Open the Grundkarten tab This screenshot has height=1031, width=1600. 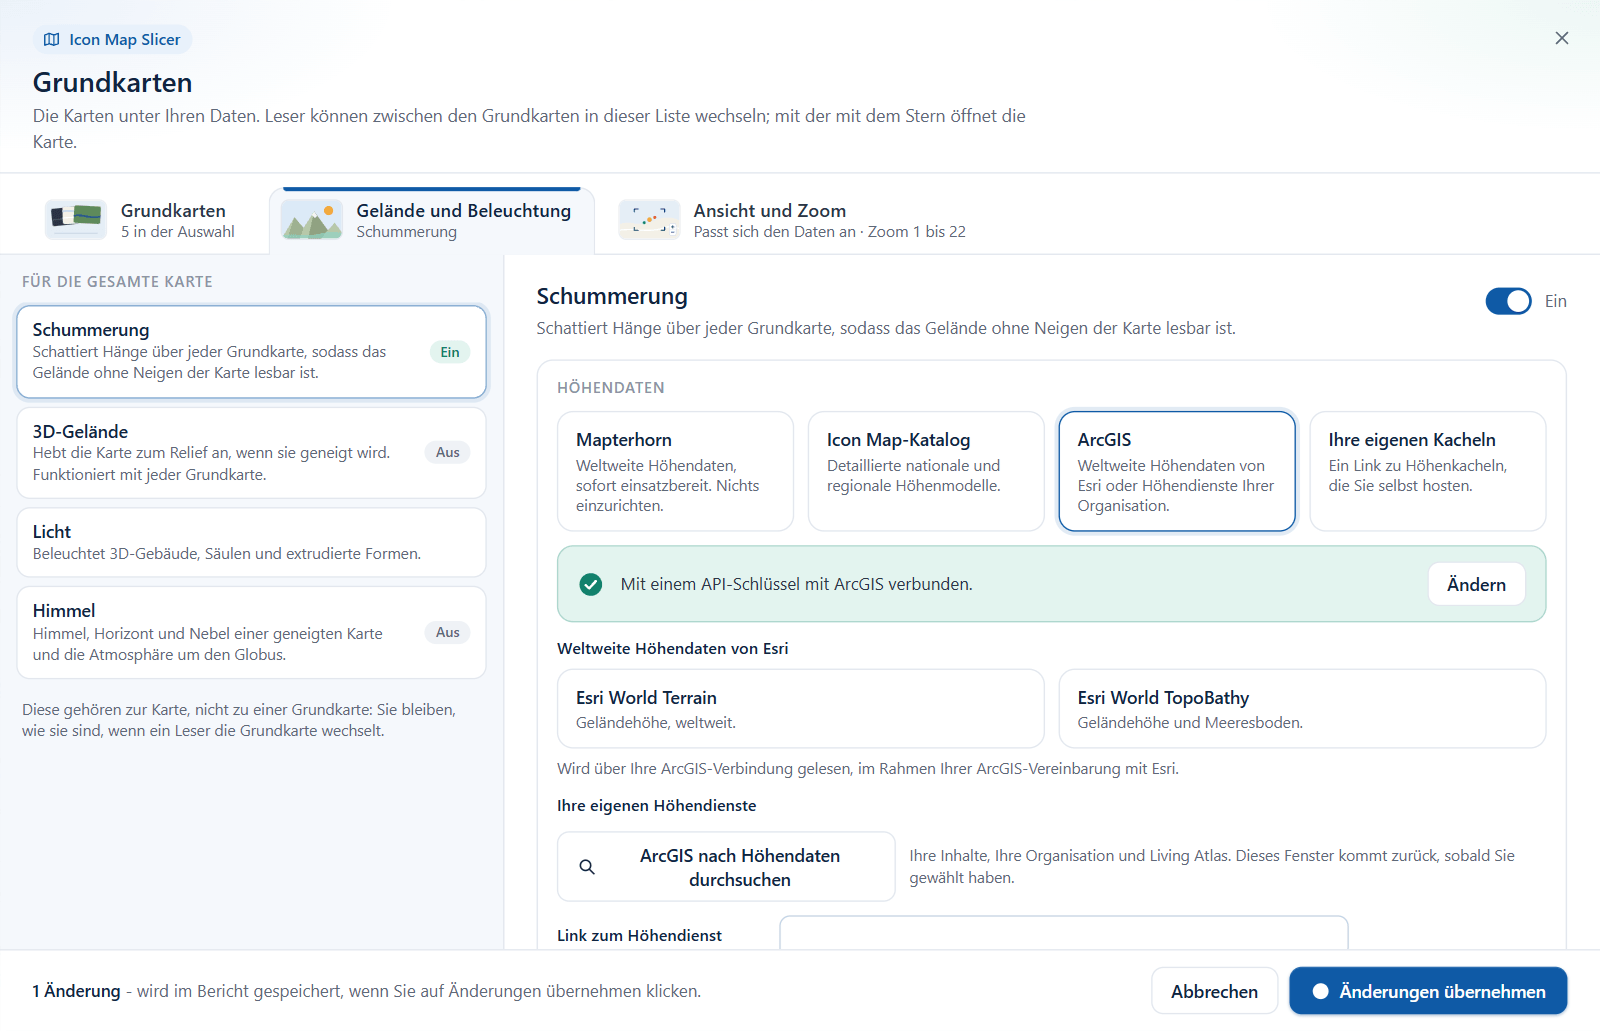click(140, 220)
